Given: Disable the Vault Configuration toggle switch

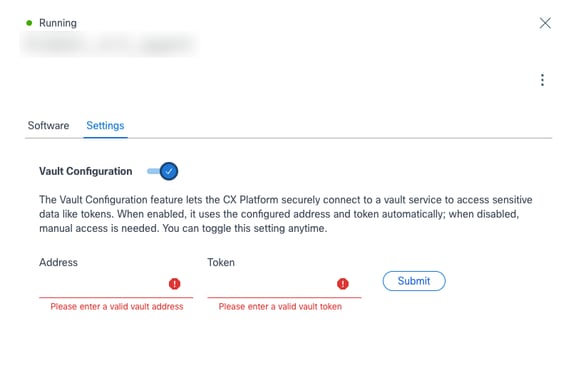Looking at the screenshot, I should coord(162,171).
